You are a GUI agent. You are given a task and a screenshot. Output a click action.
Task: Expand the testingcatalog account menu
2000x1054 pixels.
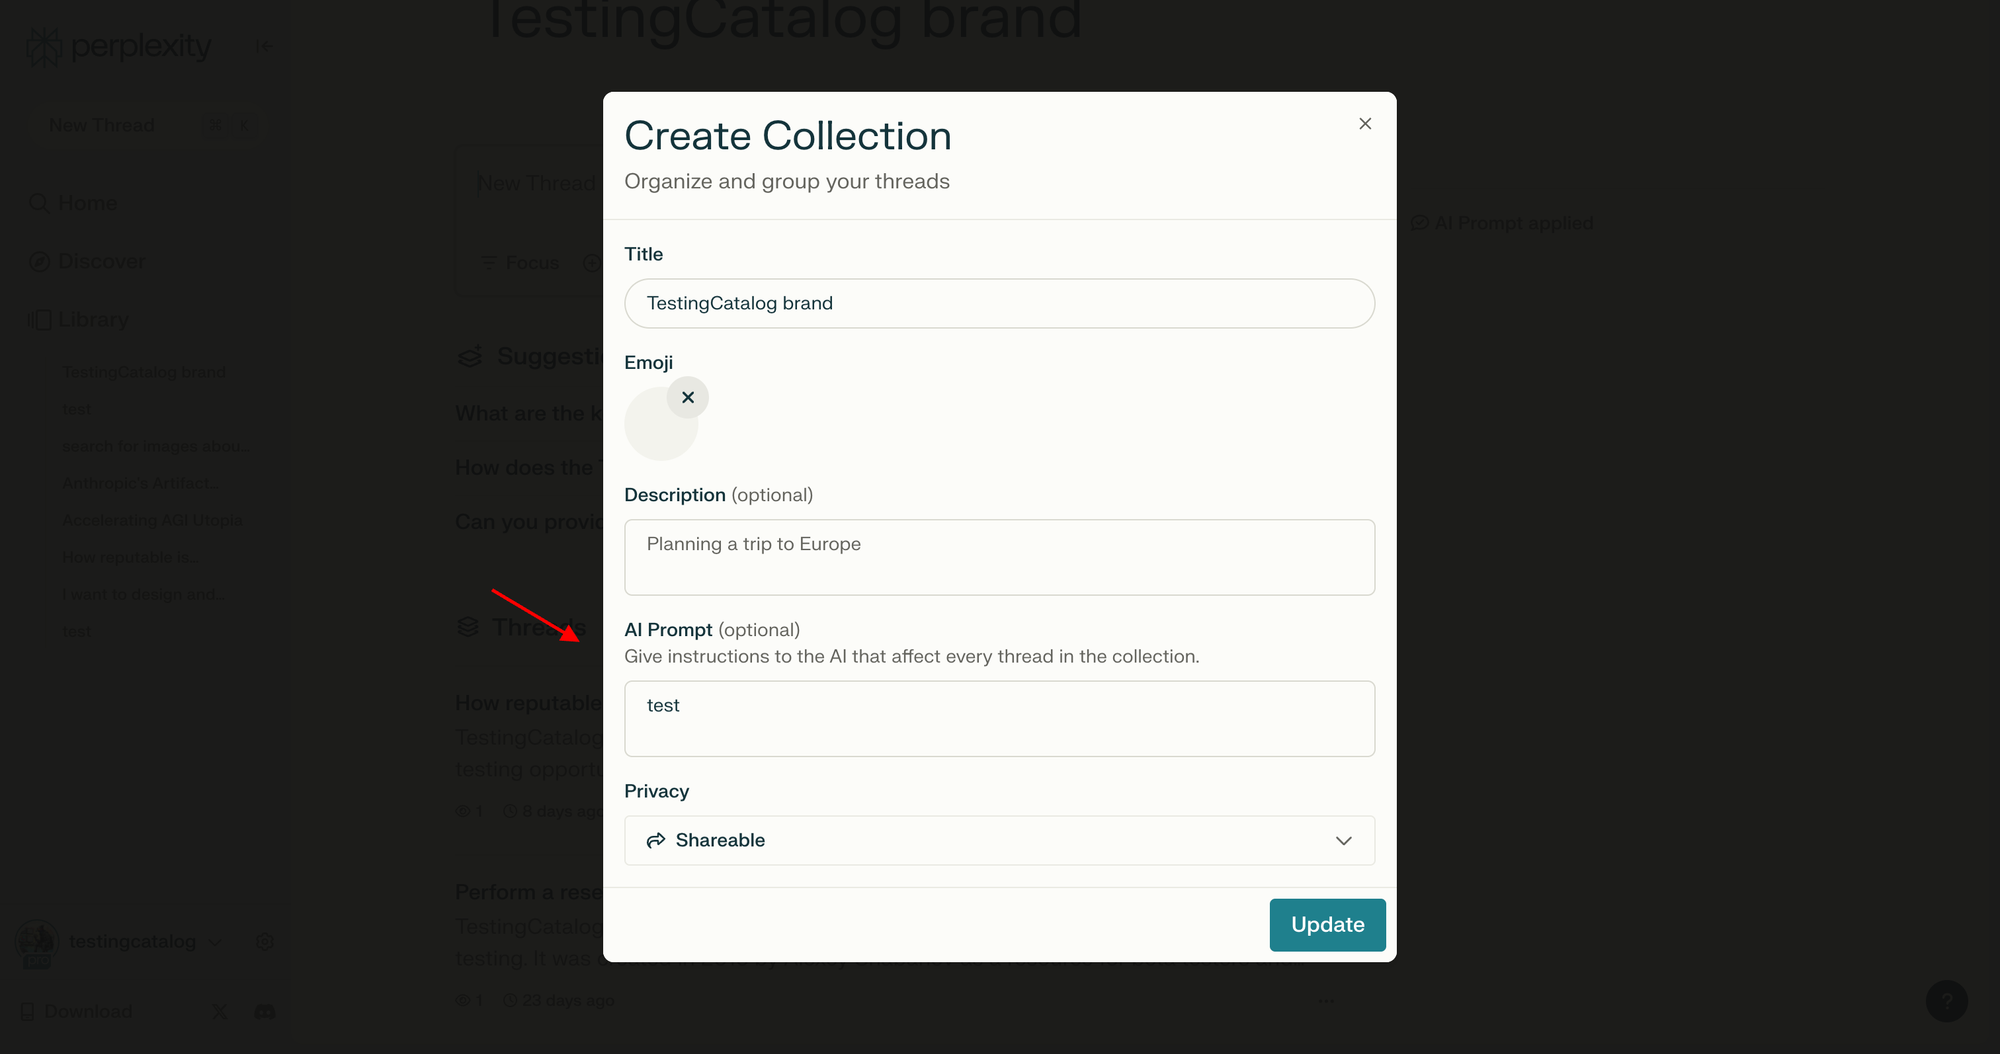click(x=215, y=942)
